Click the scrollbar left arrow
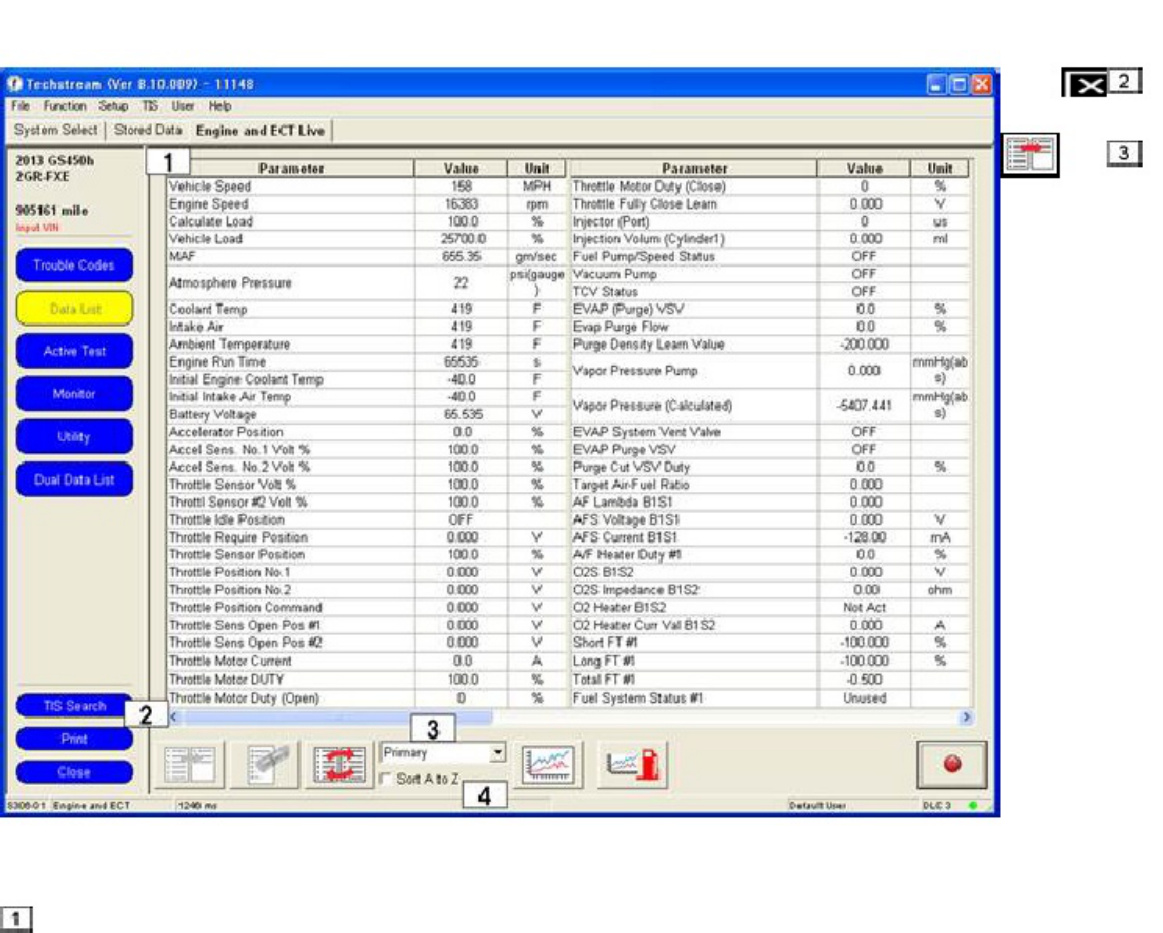The height and width of the screenshot is (933, 1163). pos(174,717)
